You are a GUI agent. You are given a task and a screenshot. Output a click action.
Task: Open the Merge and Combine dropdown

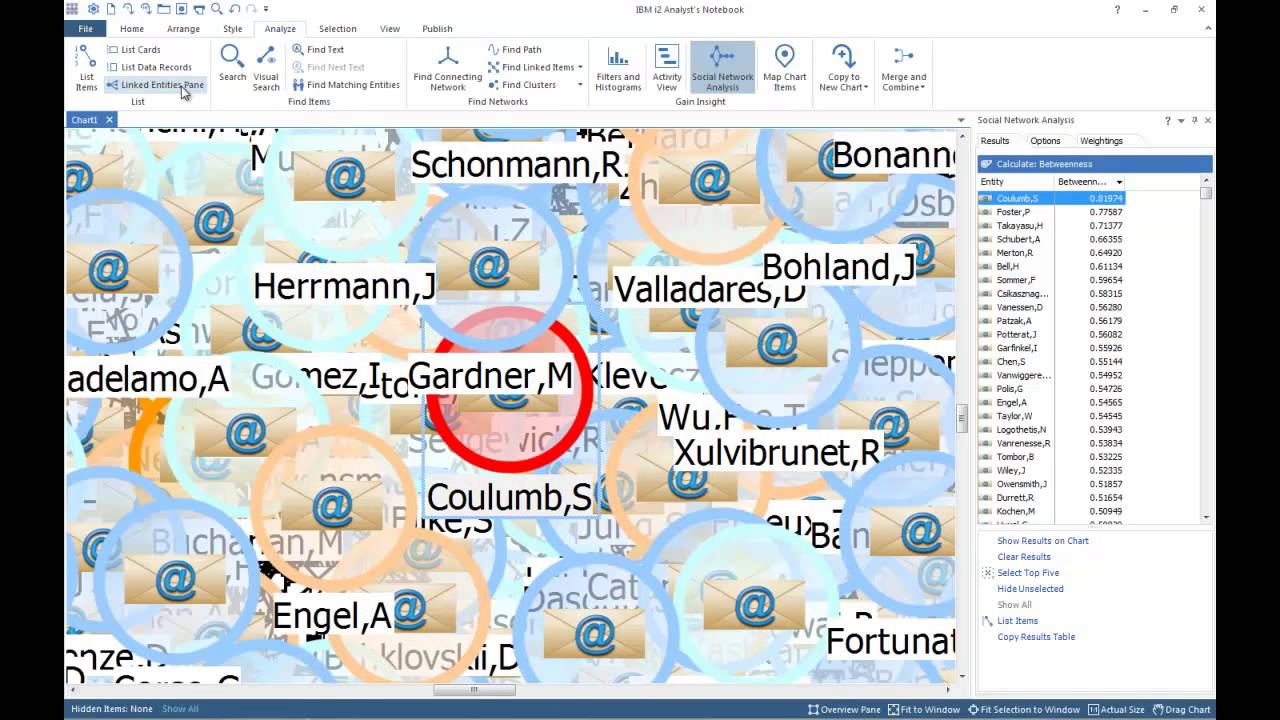tap(904, 67)
